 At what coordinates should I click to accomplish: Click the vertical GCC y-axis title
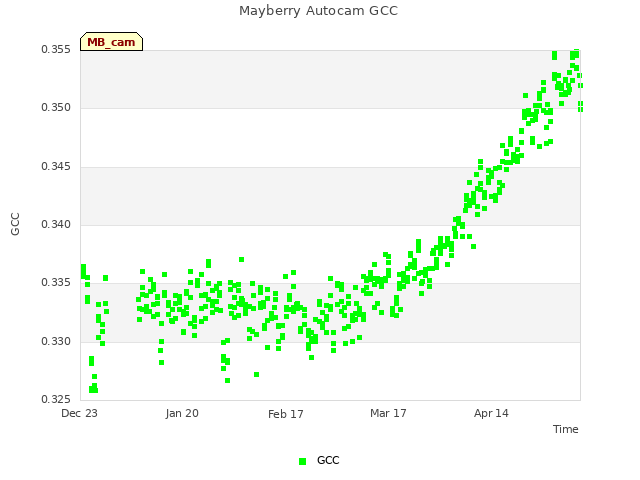click(x=15, y=224)
